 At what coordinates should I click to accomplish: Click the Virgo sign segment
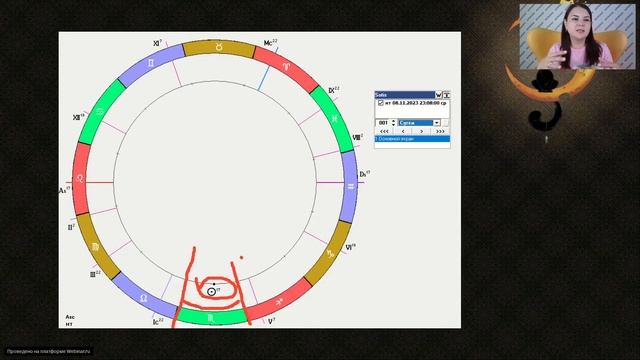point(96,246)
